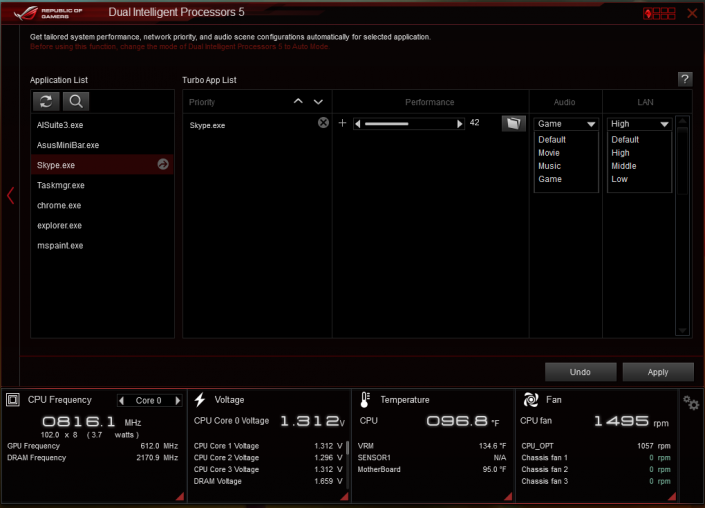This screenshot has width=705, height=508.
Task: Collapse panel with left red chevron
Action: click(10, 196)
